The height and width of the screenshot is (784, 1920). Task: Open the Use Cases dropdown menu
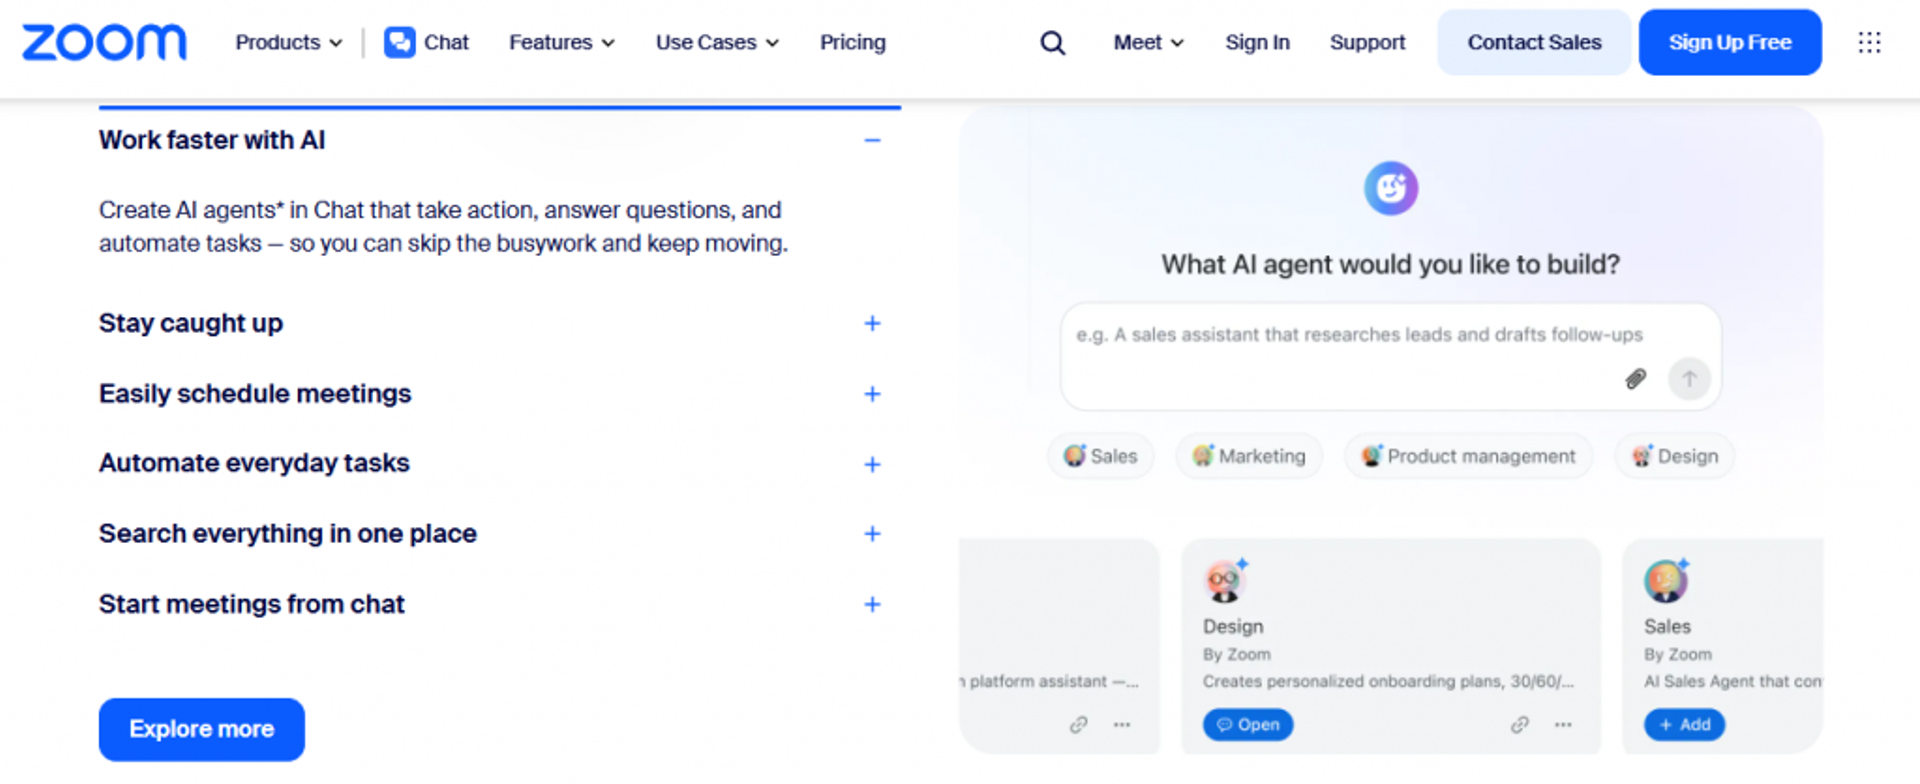717,42
